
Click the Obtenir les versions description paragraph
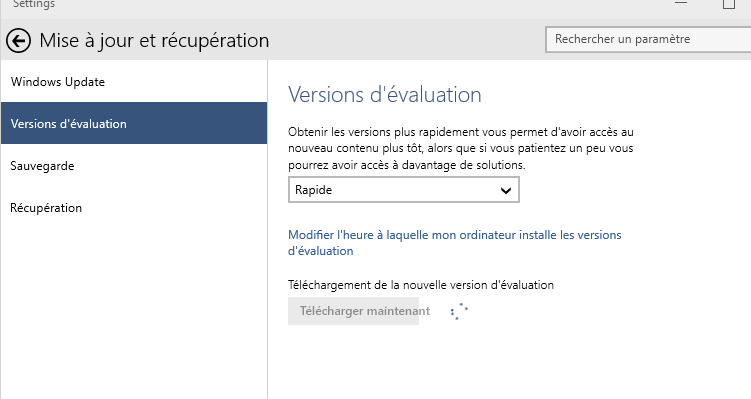tap(461, 148)
